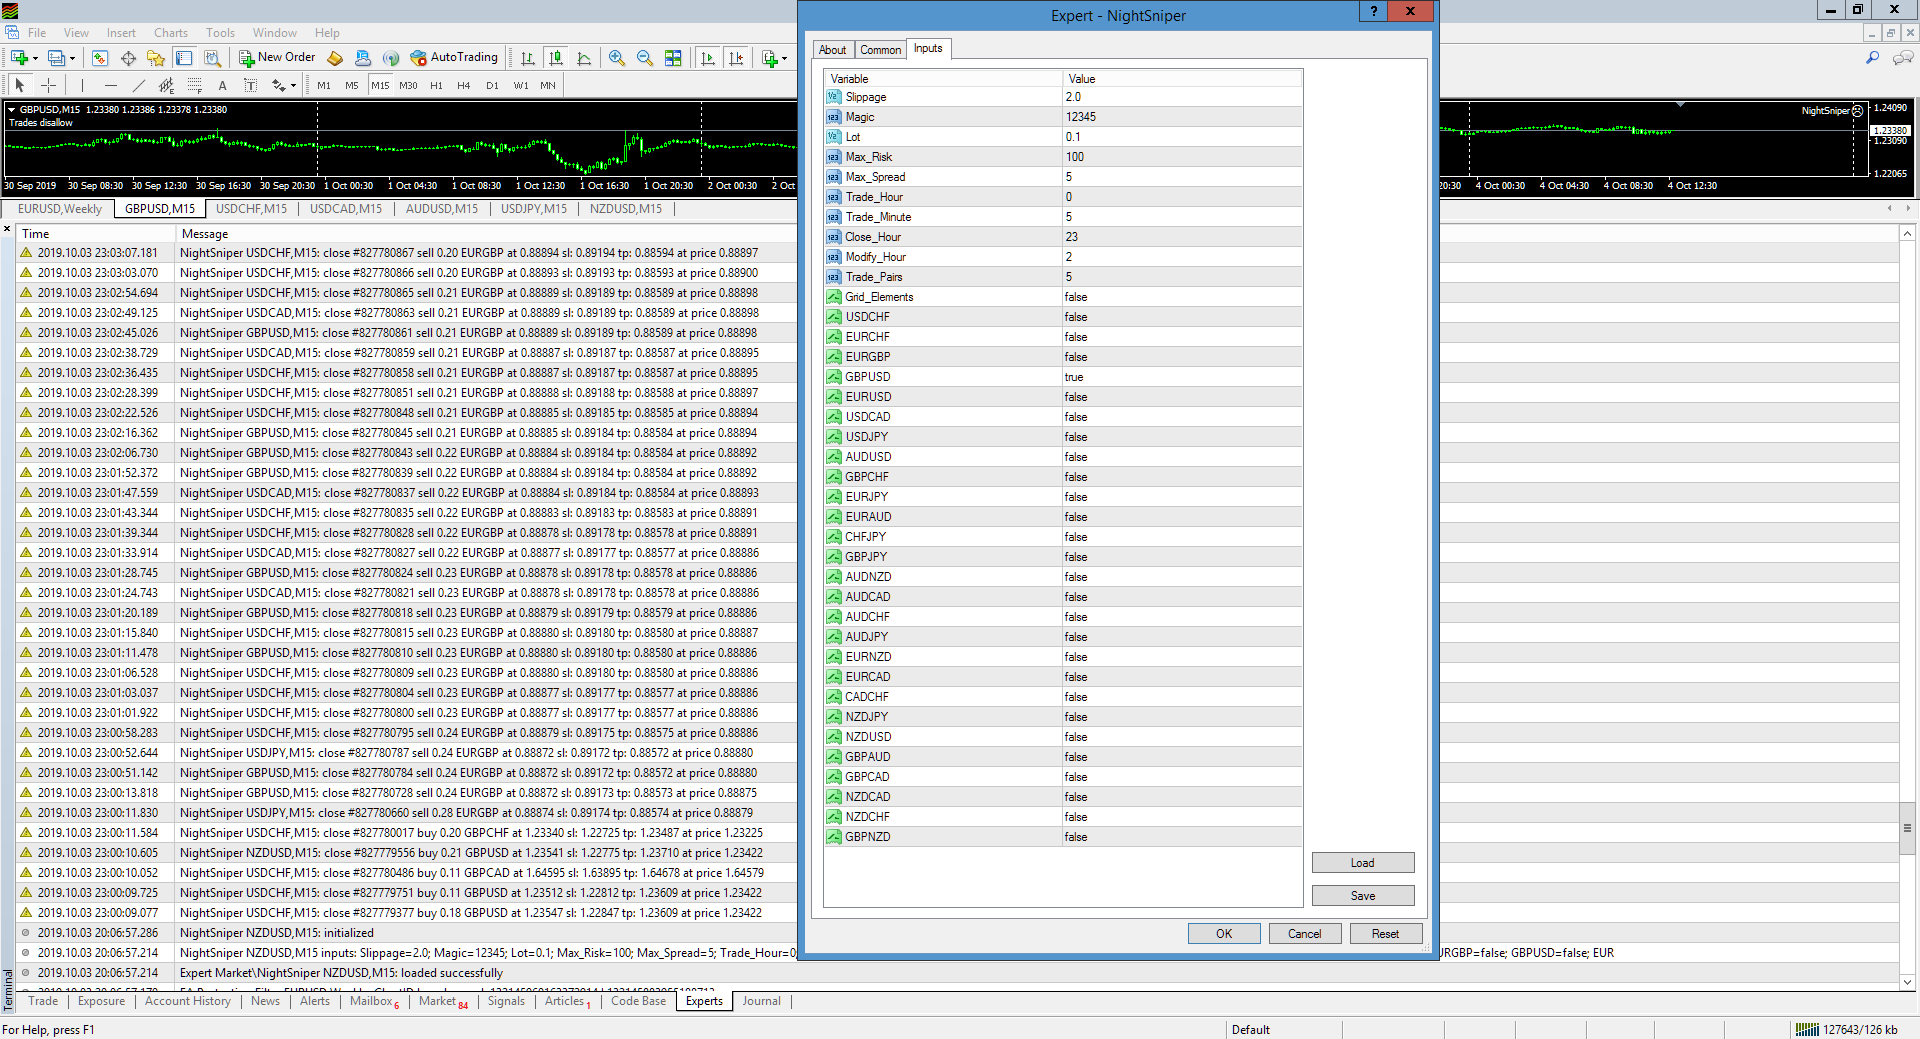The width and height of the screenshot is (1920, 1039).
Task: Zoom in on the chart
Action: 617,58
